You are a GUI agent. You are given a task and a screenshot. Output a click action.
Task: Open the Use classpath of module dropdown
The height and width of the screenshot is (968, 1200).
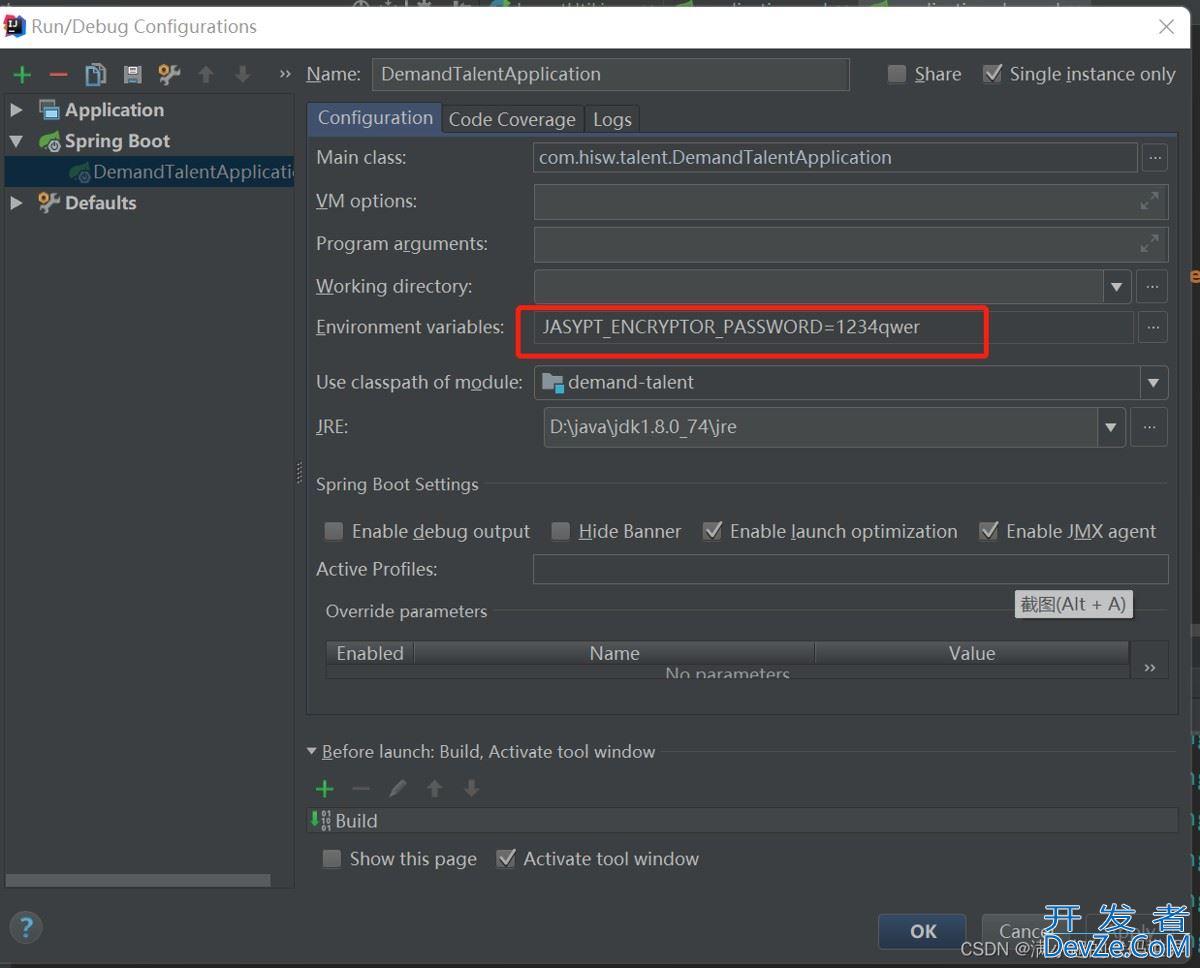[x=1153, y=382]
